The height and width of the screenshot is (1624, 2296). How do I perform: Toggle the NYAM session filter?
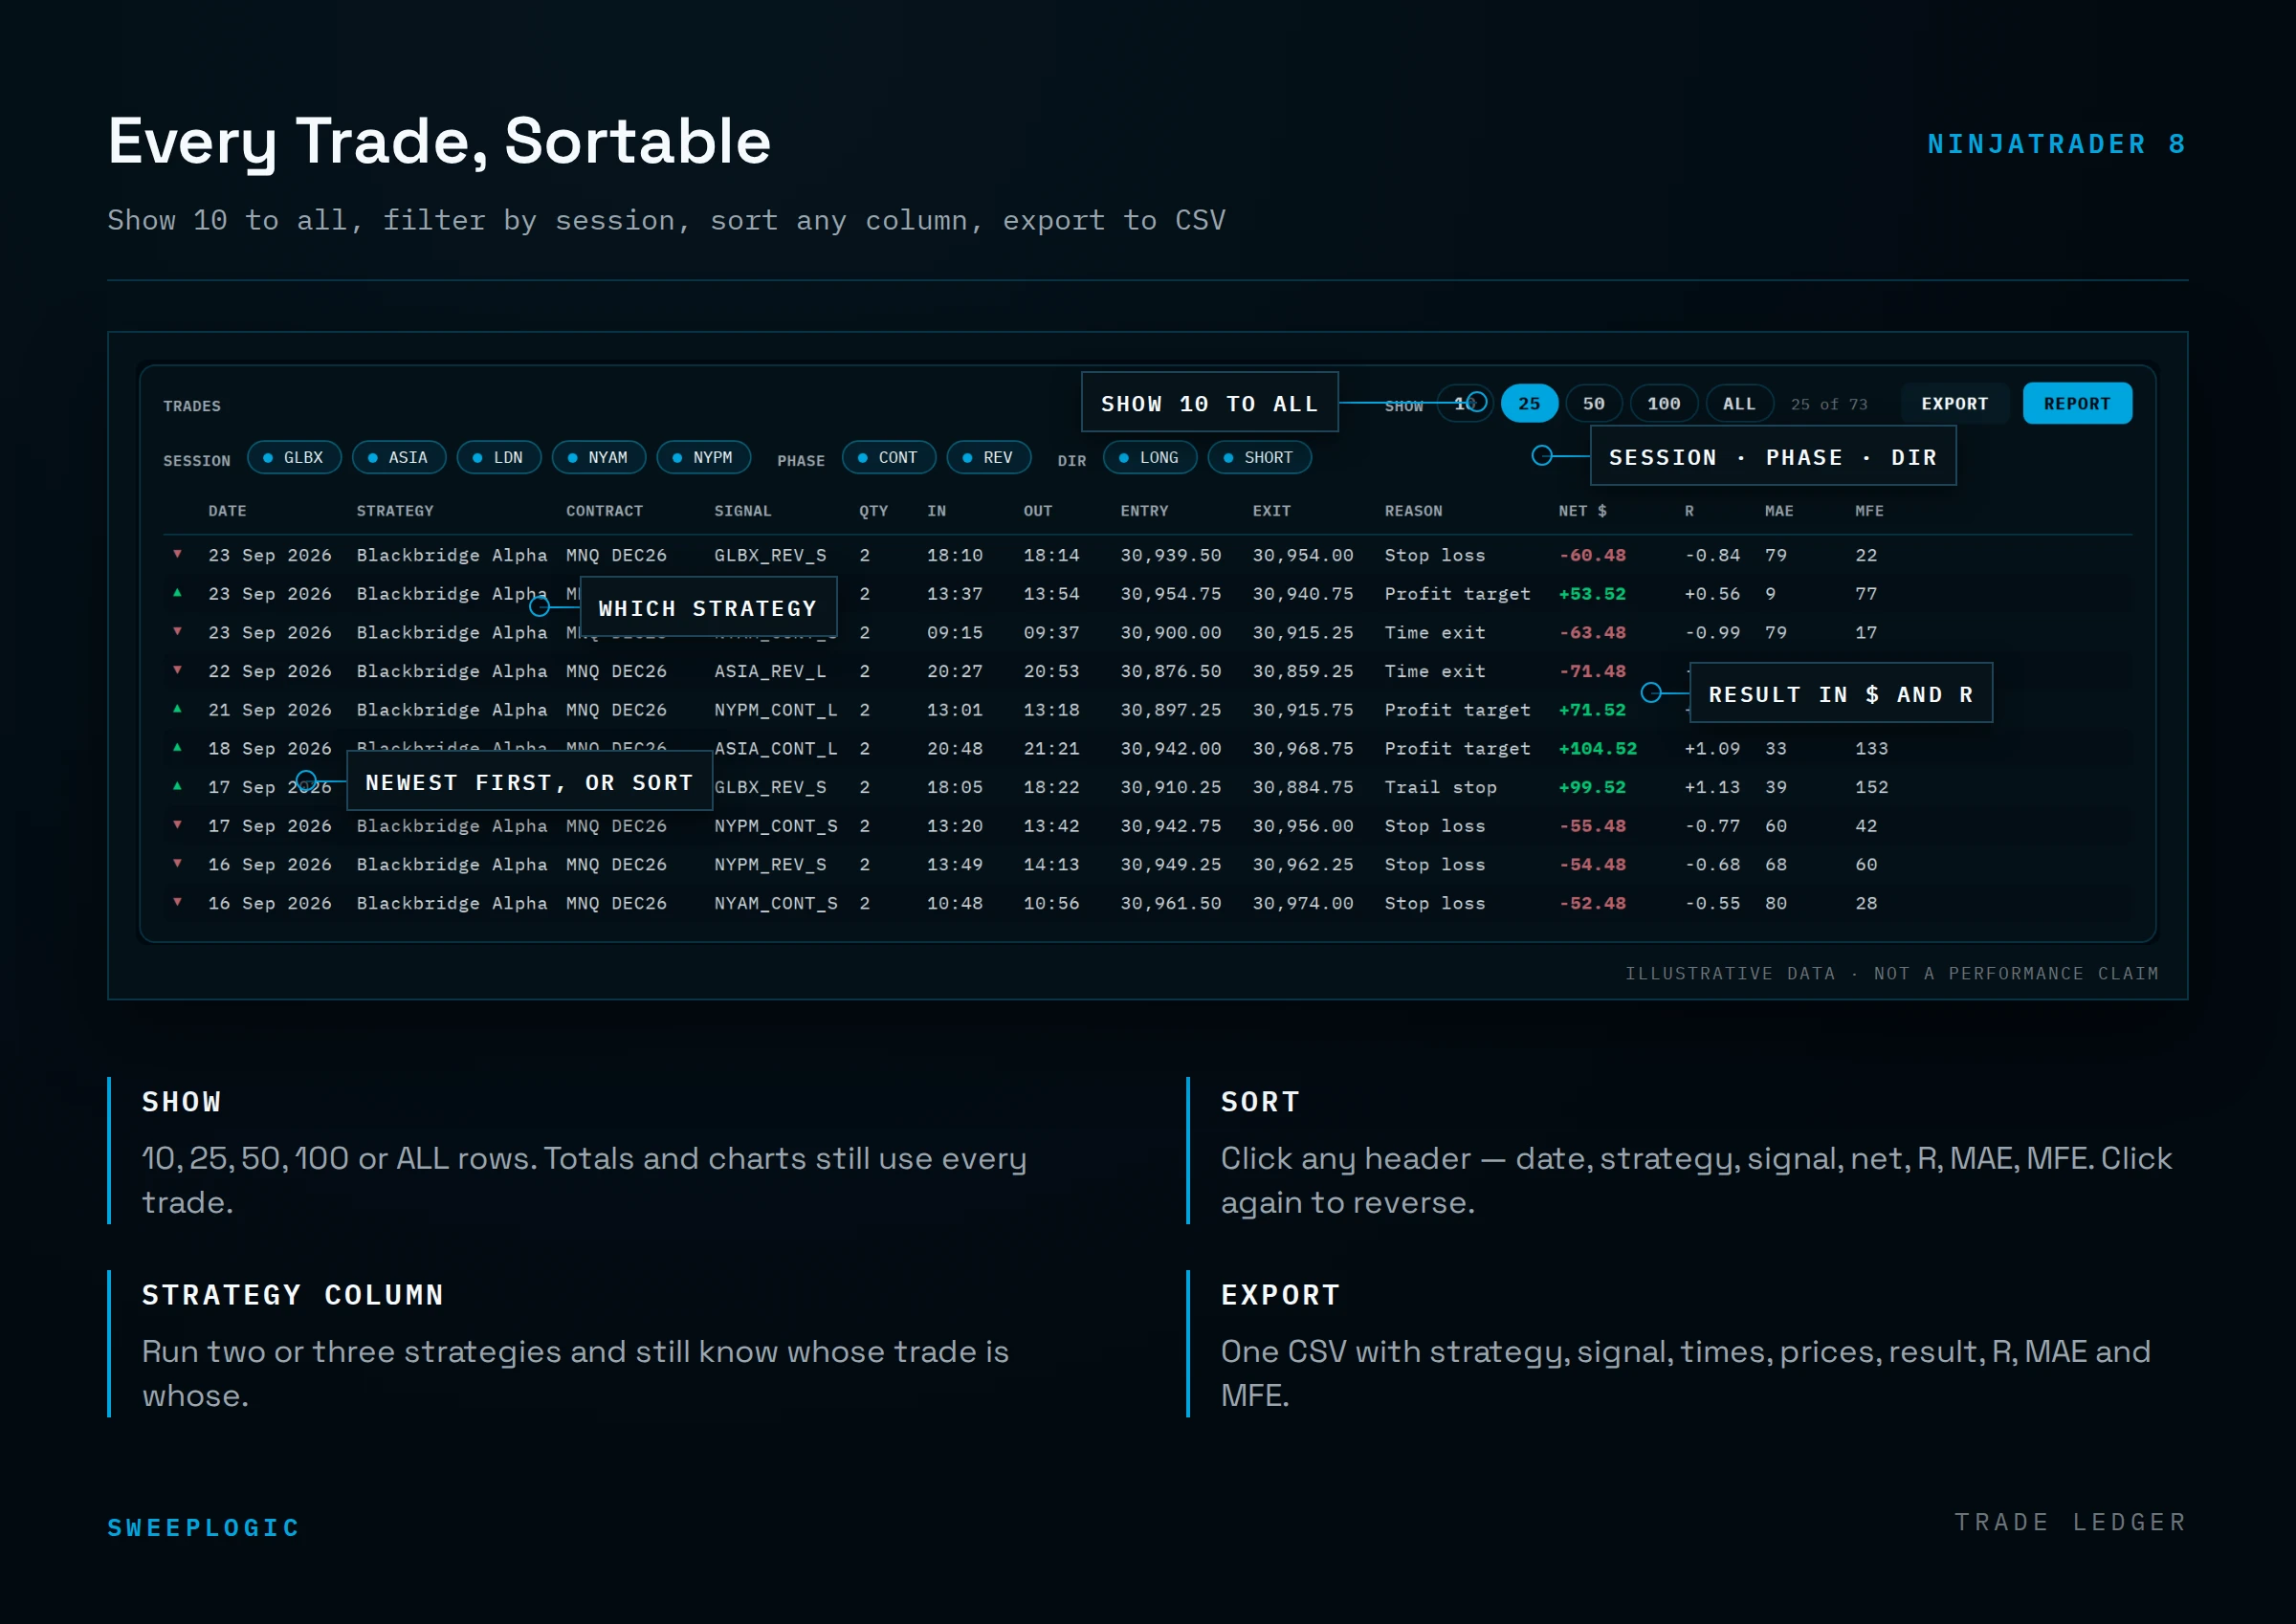[x=599, y=457]
